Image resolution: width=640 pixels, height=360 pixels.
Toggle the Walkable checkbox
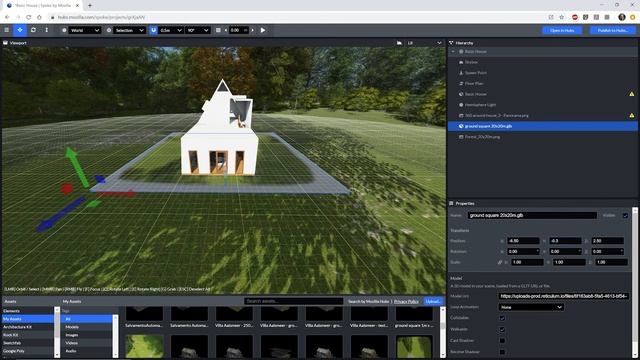point(502,329)
